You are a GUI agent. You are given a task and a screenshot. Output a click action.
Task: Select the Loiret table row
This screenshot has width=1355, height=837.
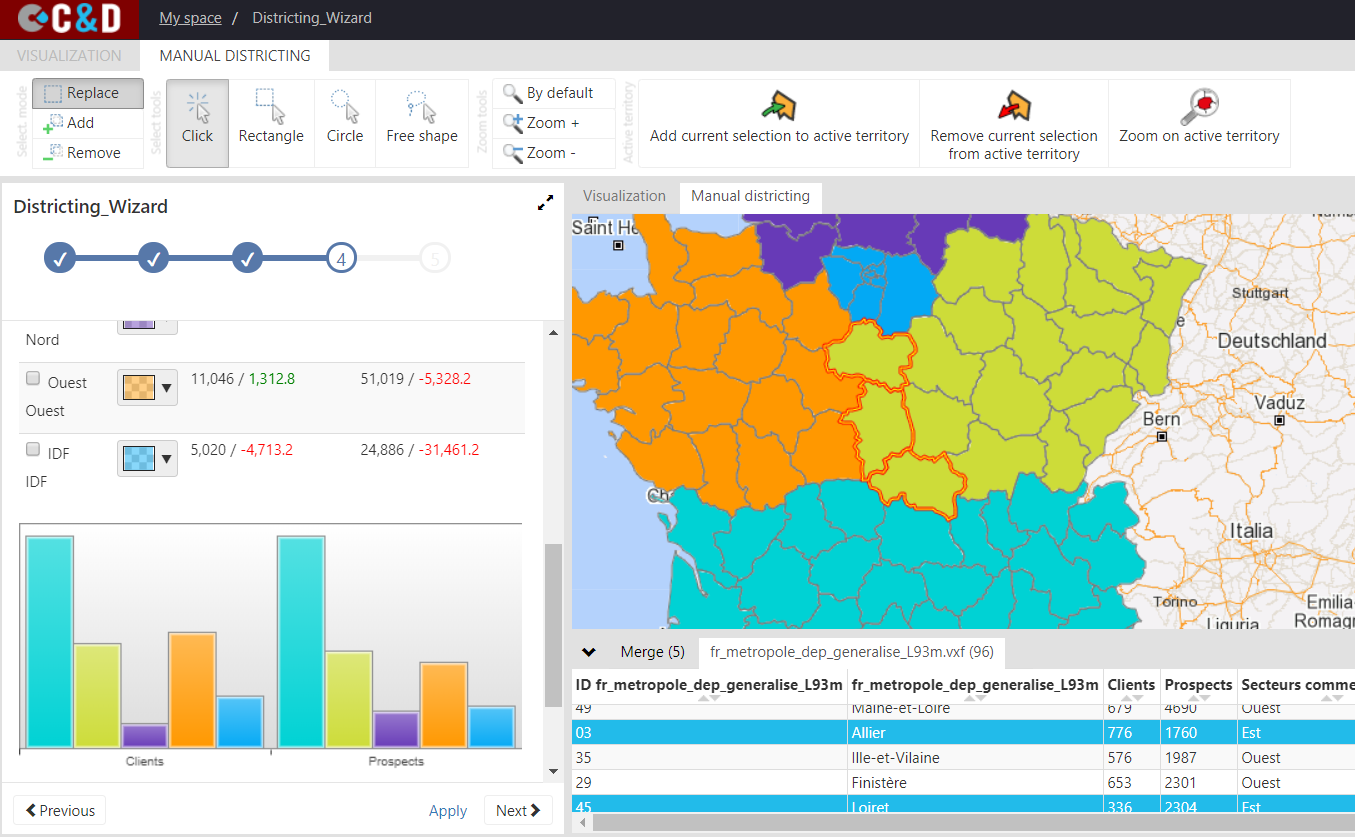point(963,806)
